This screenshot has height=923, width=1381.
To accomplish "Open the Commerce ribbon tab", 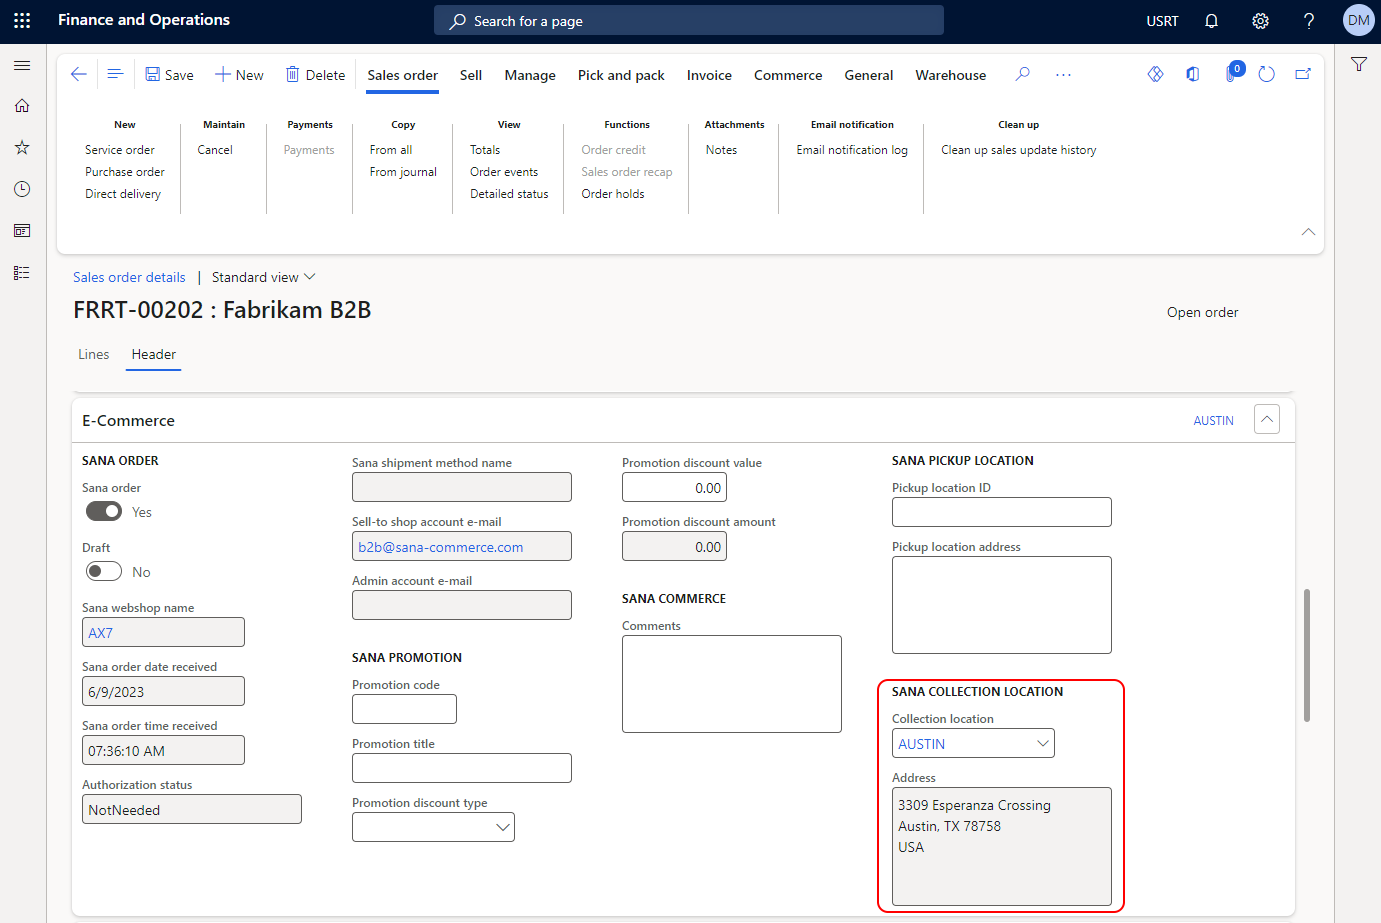I will 788,75.
